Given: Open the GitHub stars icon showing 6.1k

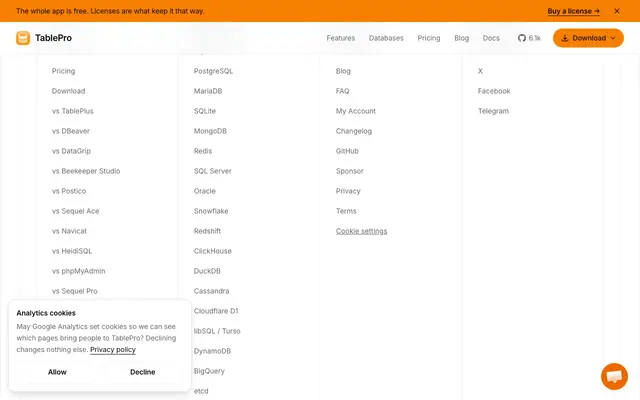Looking at the screenshot, I should tap(529, 38).
